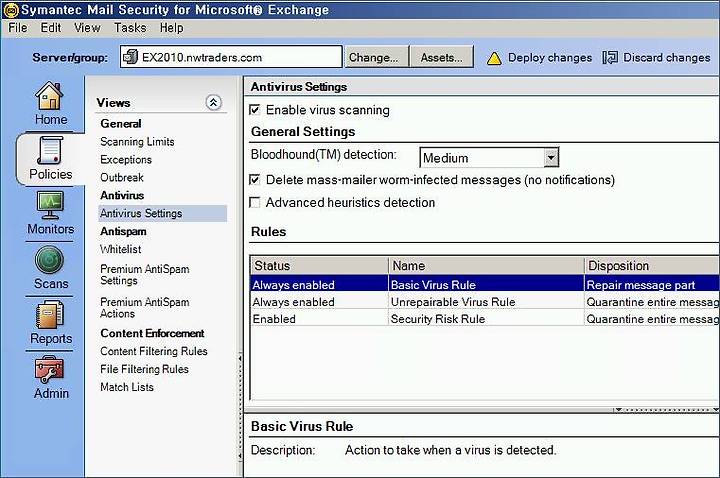This screenshot has height=478, width=720.
Task: Open Premium AntiSpam Settings
Action: coord(145,275)
